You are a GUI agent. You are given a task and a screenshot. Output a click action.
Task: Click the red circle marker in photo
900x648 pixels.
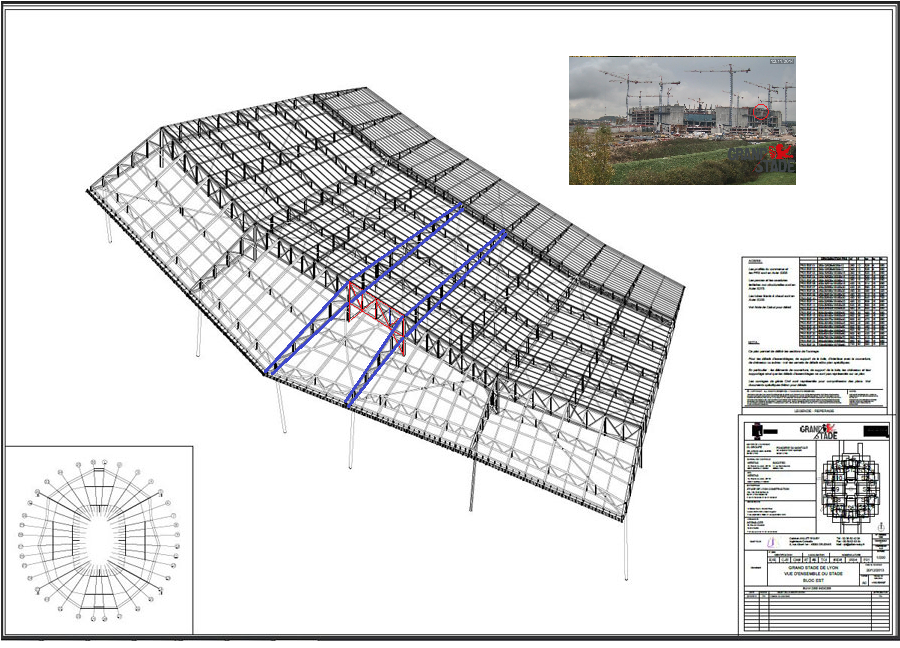[762, 111]
